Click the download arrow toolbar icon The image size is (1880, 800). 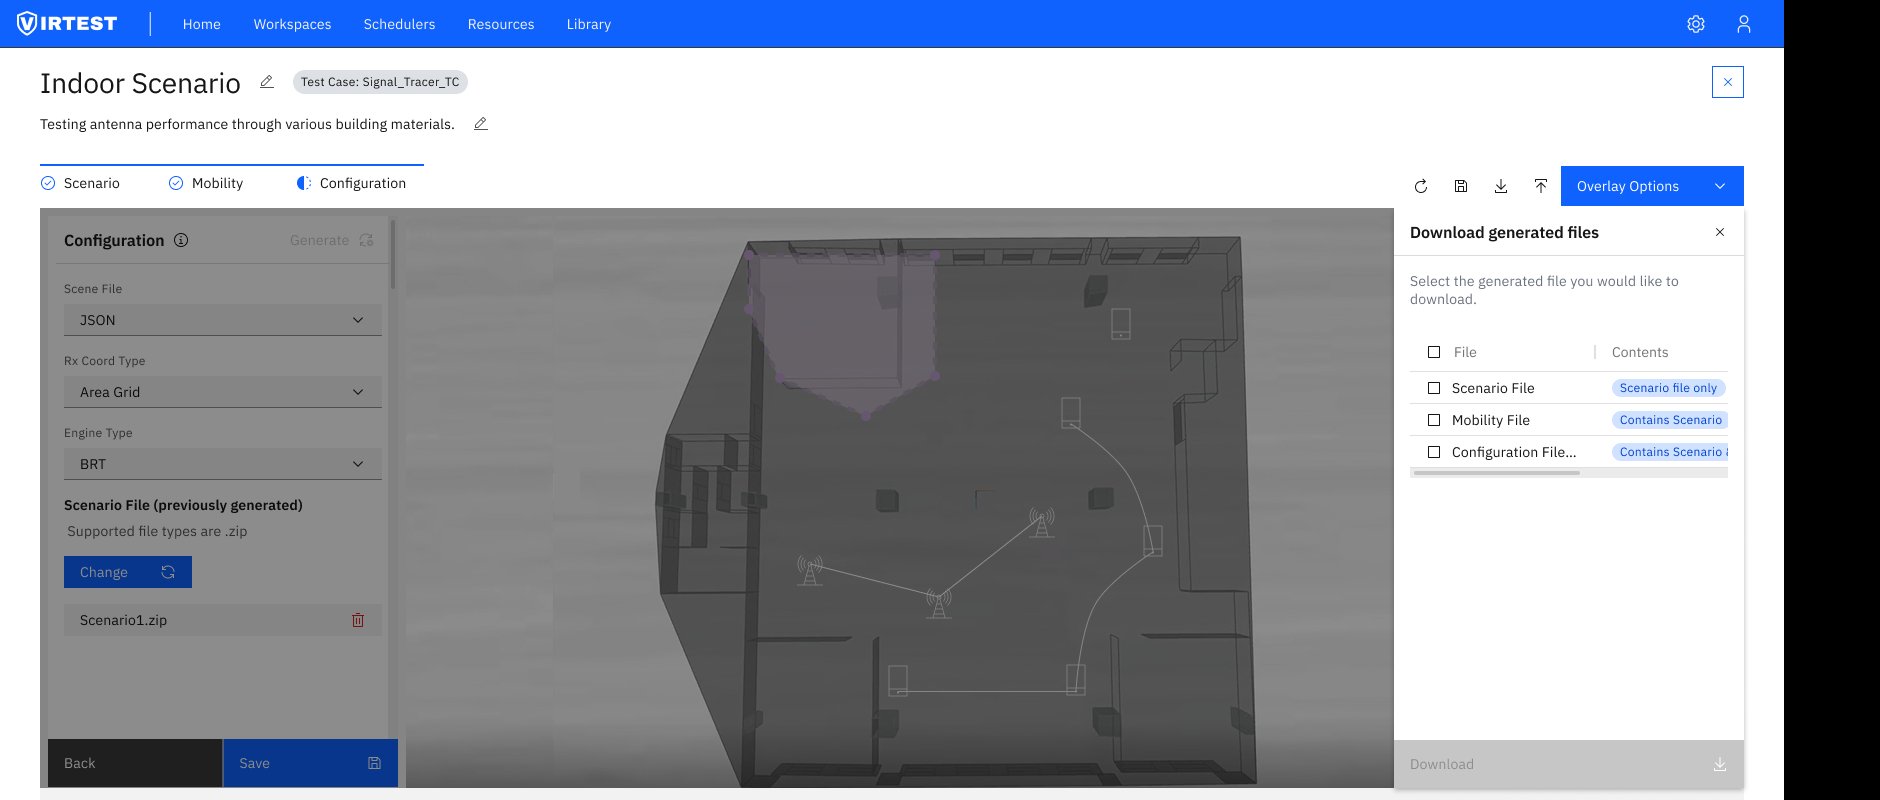pyautogui.click(x=1501, y=186)
